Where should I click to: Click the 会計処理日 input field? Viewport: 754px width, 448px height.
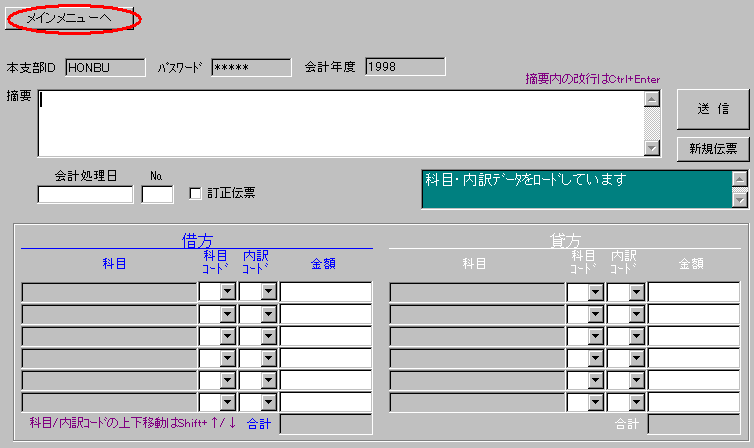pos(85,194)
